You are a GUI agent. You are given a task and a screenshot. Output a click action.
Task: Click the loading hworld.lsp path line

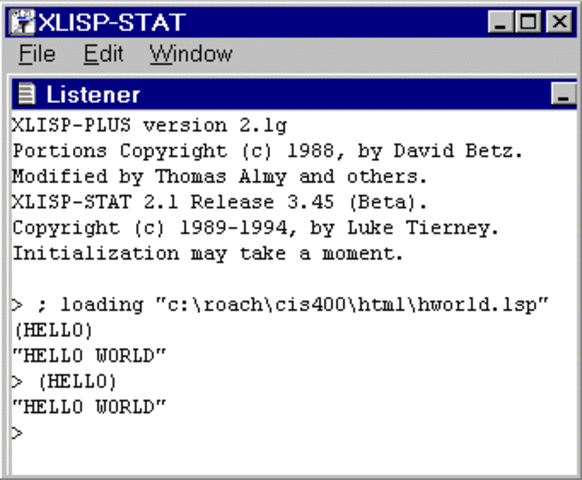pos(280,305)
